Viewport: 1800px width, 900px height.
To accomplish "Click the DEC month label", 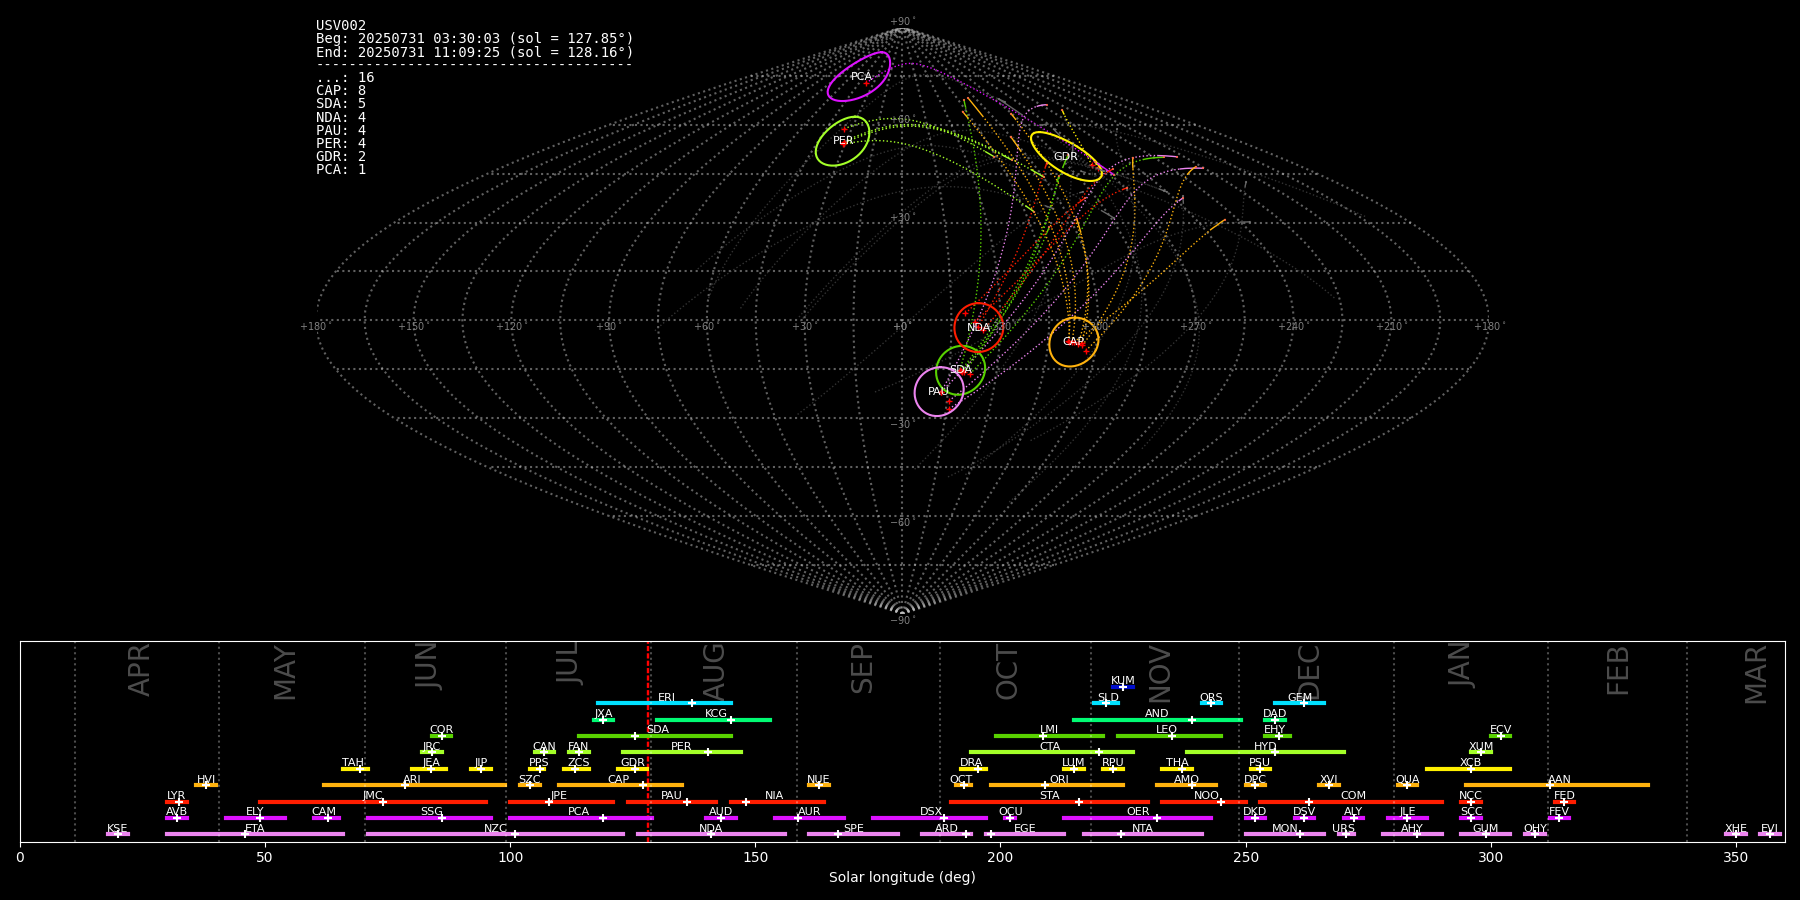I will (x=1309, y=672).
